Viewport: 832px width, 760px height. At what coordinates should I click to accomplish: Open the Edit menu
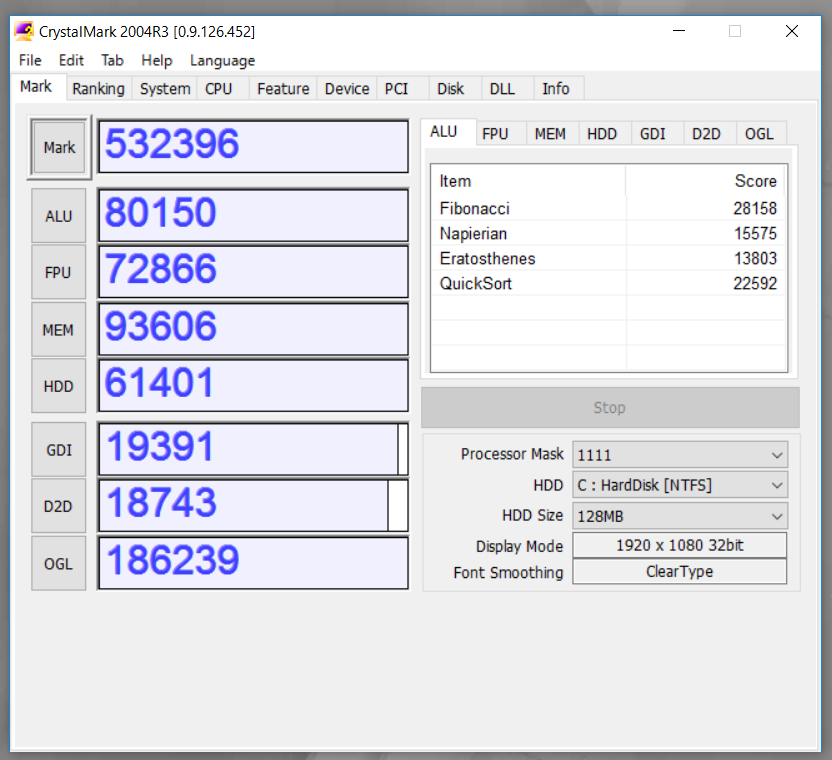(x=71, y=61)
